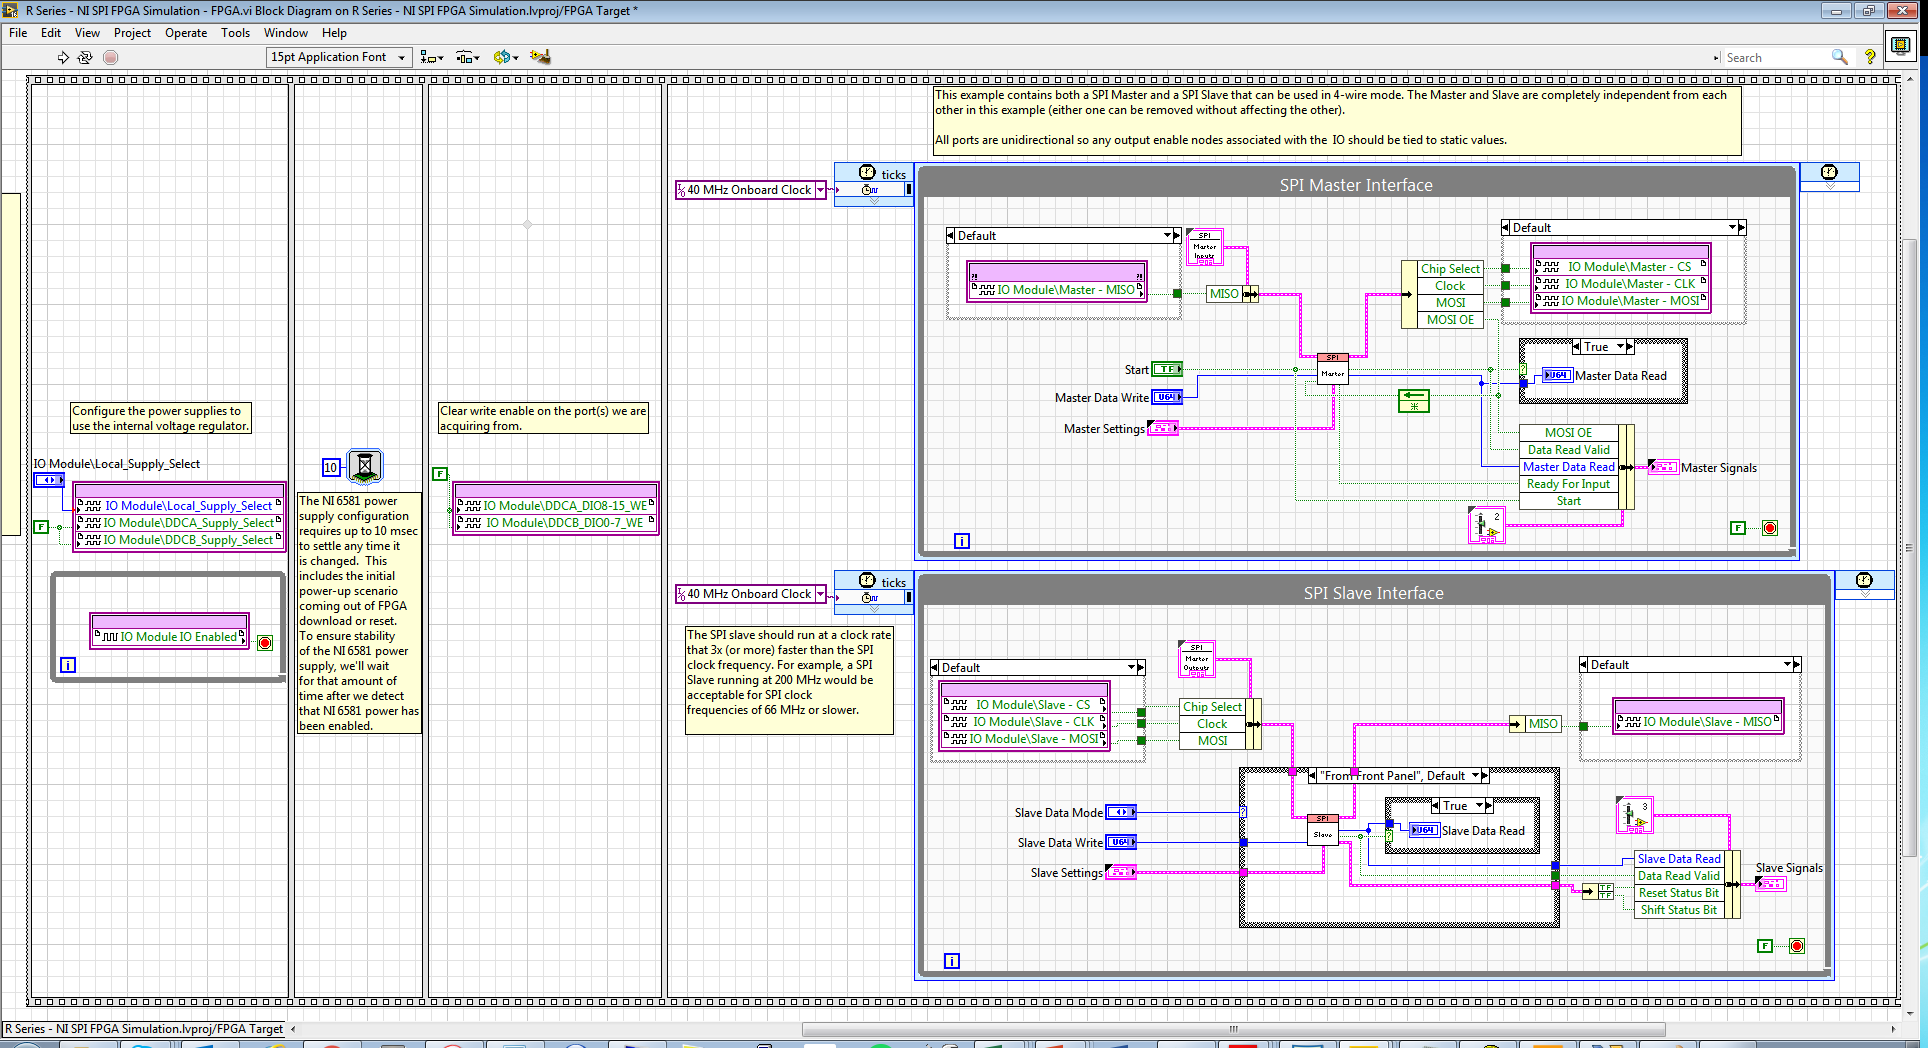
Task: Click the Abort Execution stop button
Action: click(111, 57)
